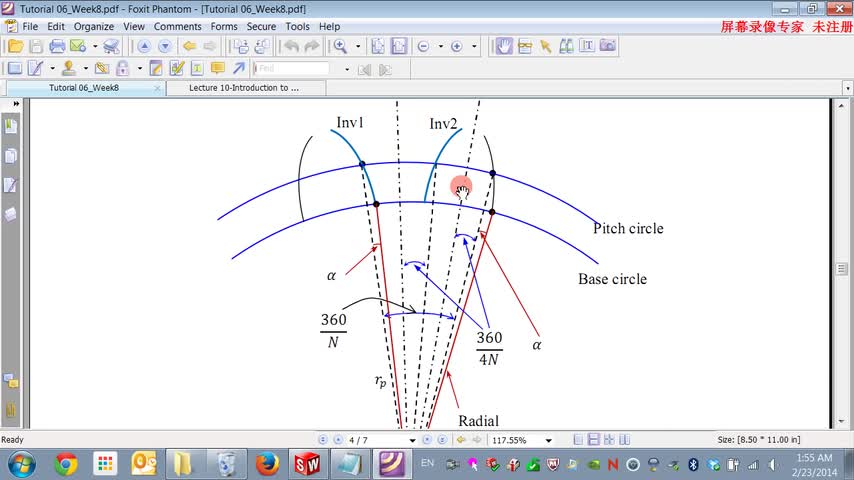Image resolution: width=854 pixels, height=480 pixels.
Task: Choose the Select Annotation arrow tool
Action: coord(545,46)
